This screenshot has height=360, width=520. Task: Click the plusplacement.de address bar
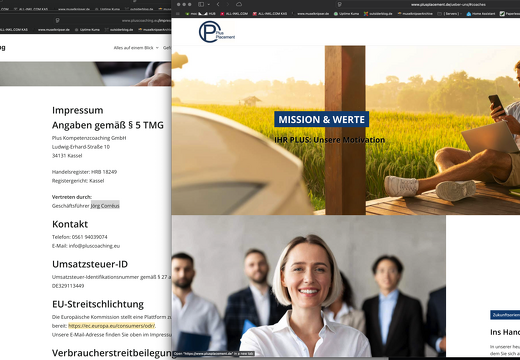coord(448,4)
